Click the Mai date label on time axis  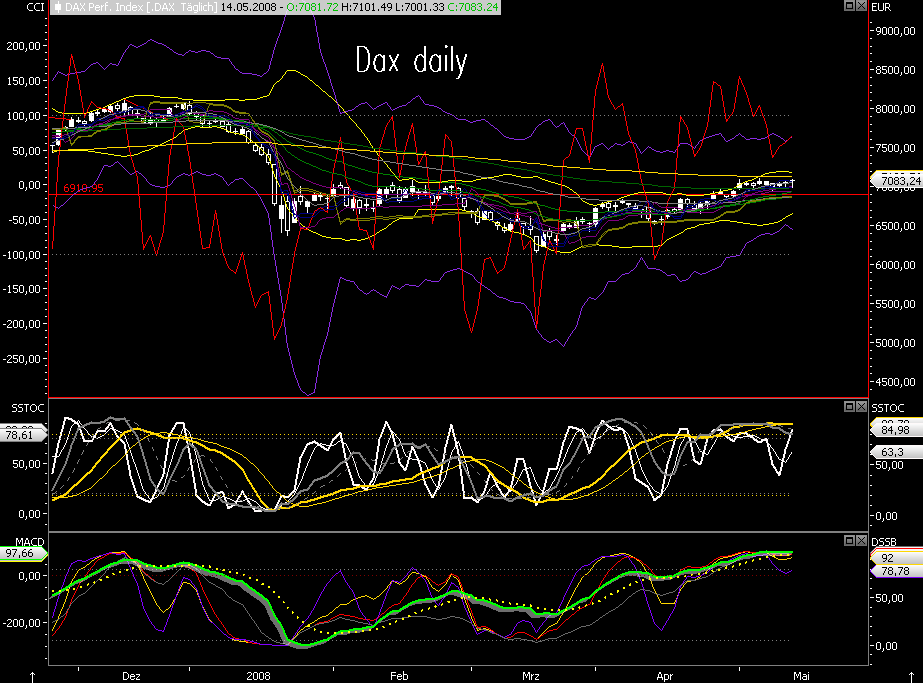[x=801, y=676]
